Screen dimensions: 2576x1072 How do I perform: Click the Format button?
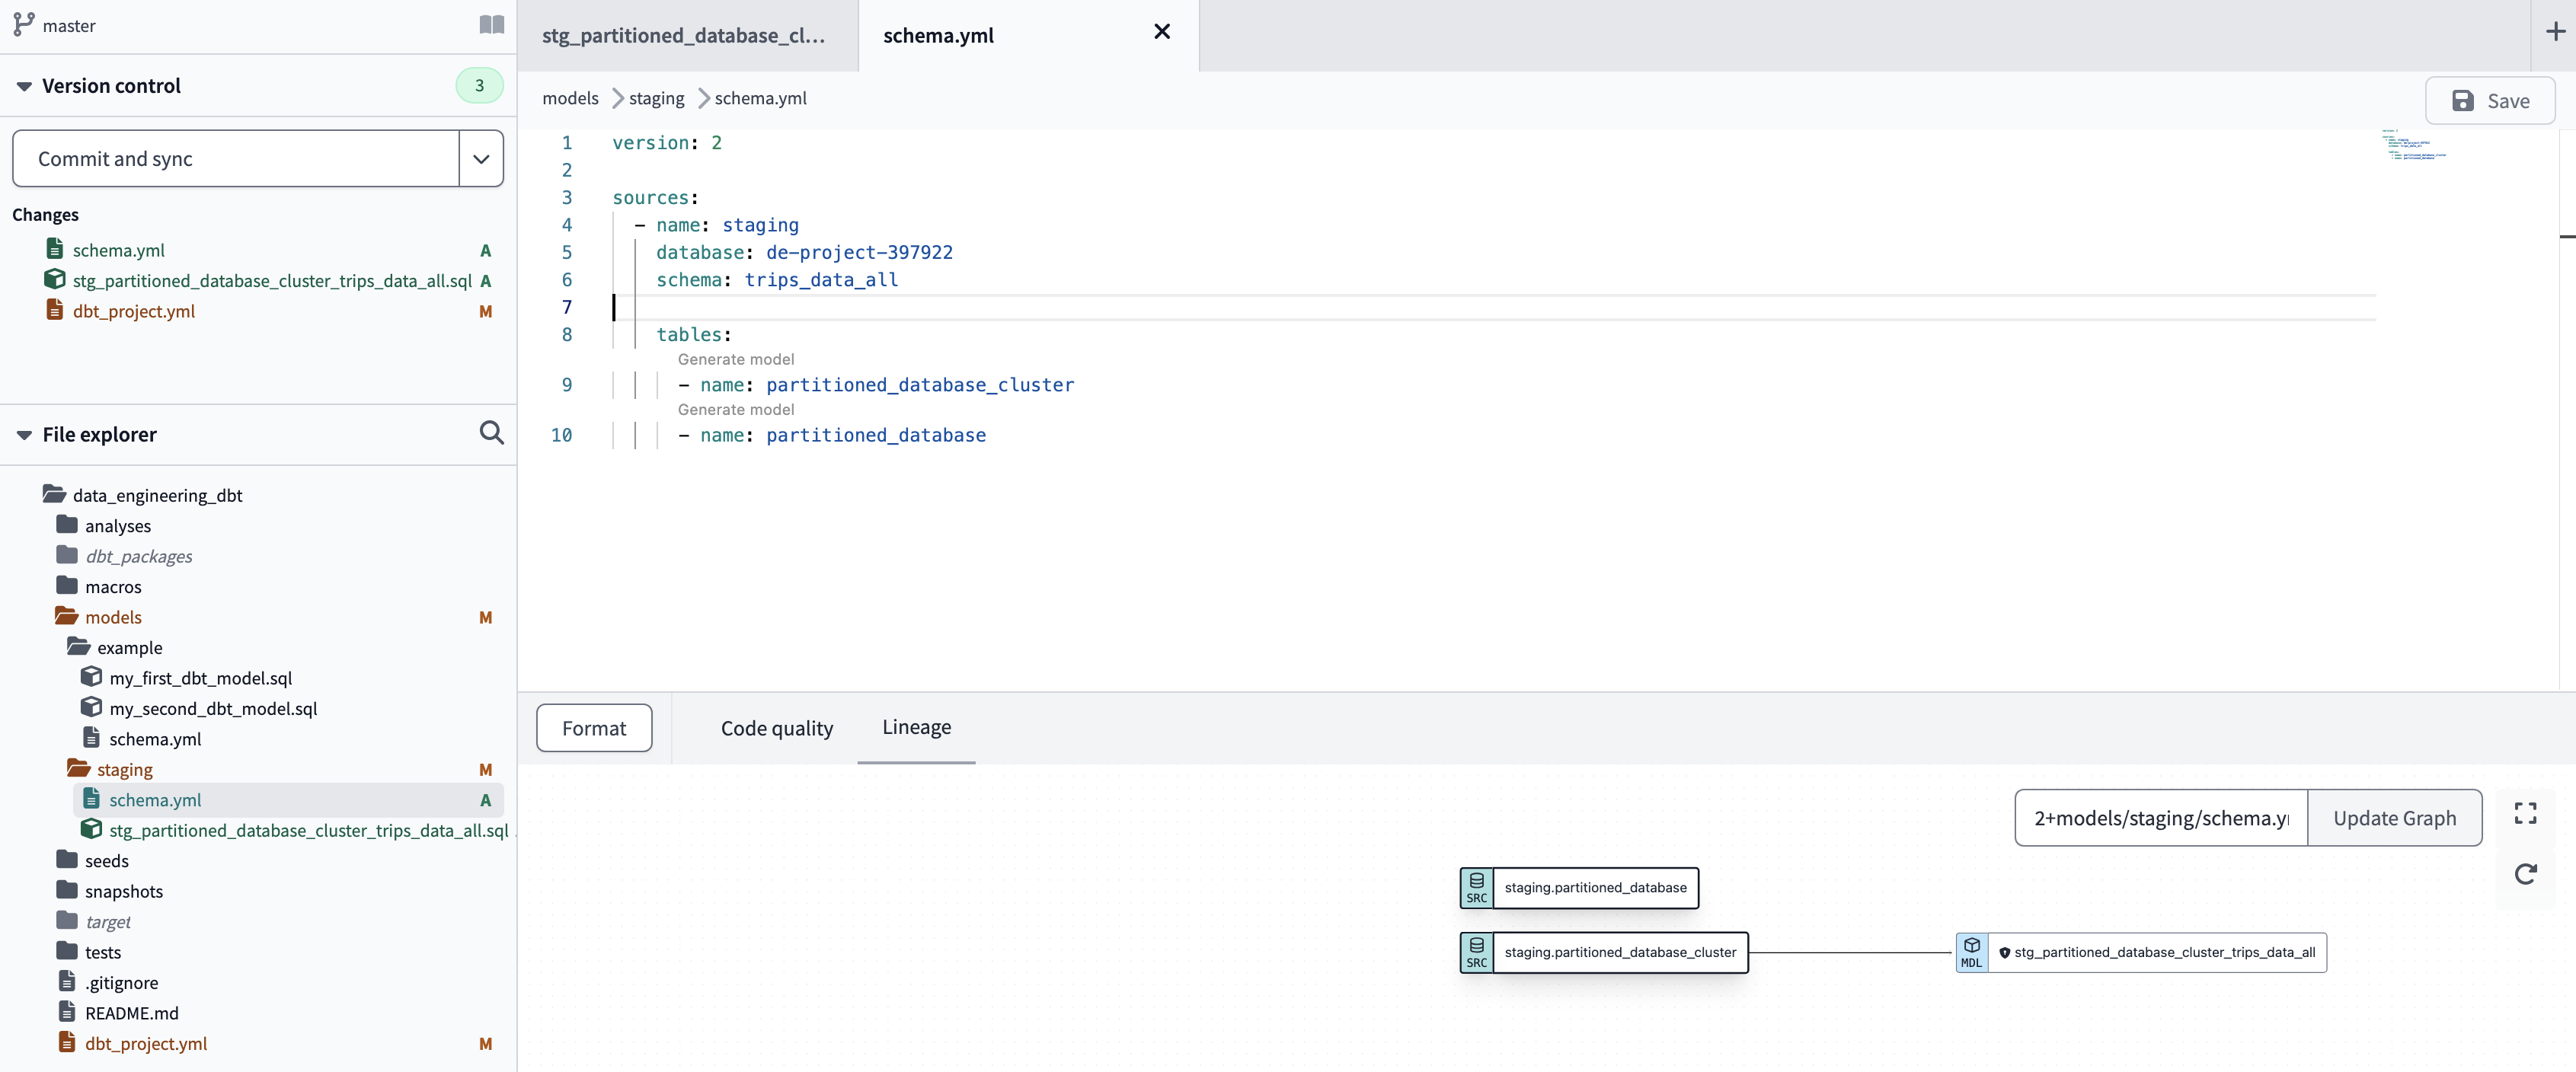(594, 728)
